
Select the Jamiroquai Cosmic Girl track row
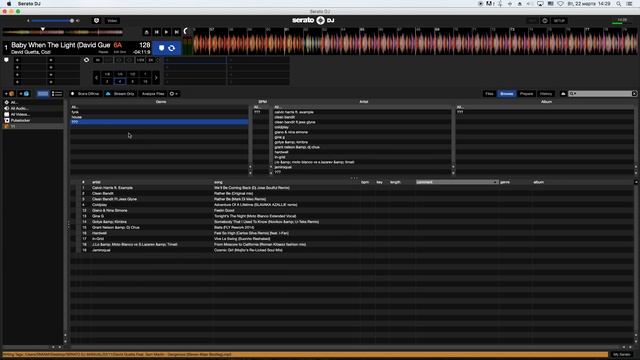[352, 250]
